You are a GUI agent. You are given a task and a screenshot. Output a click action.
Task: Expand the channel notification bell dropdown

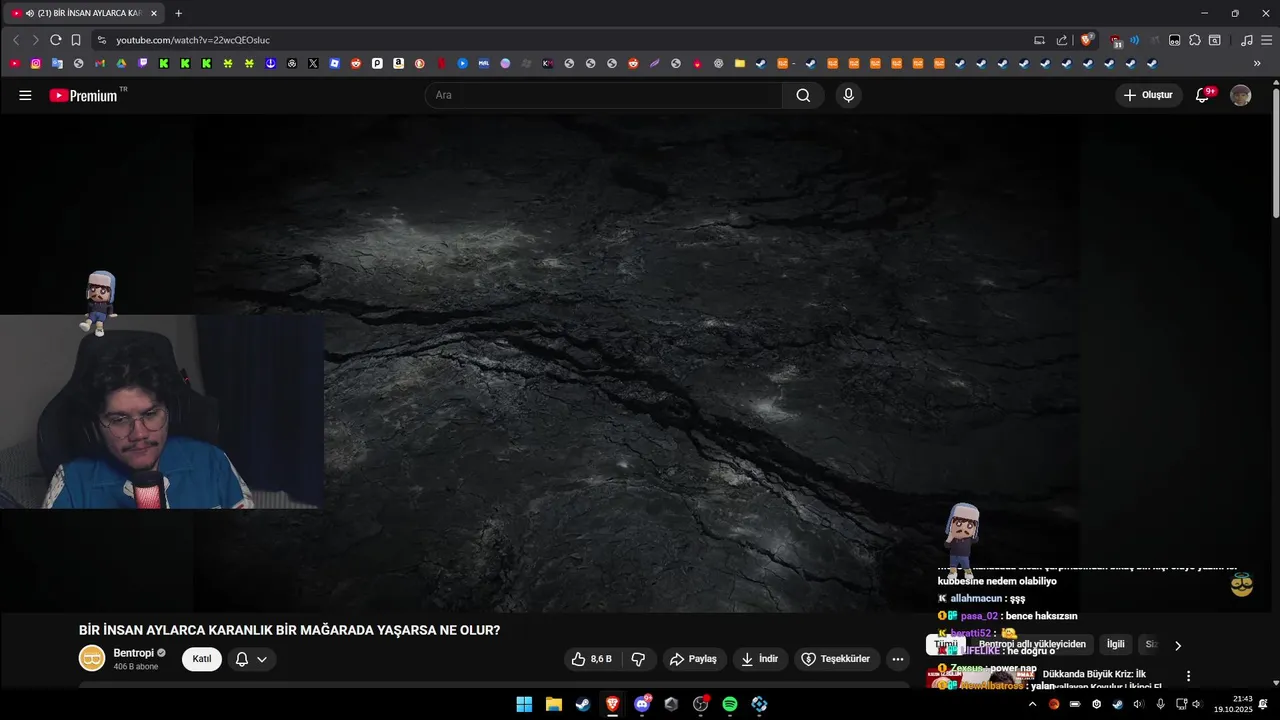point(251,659)
